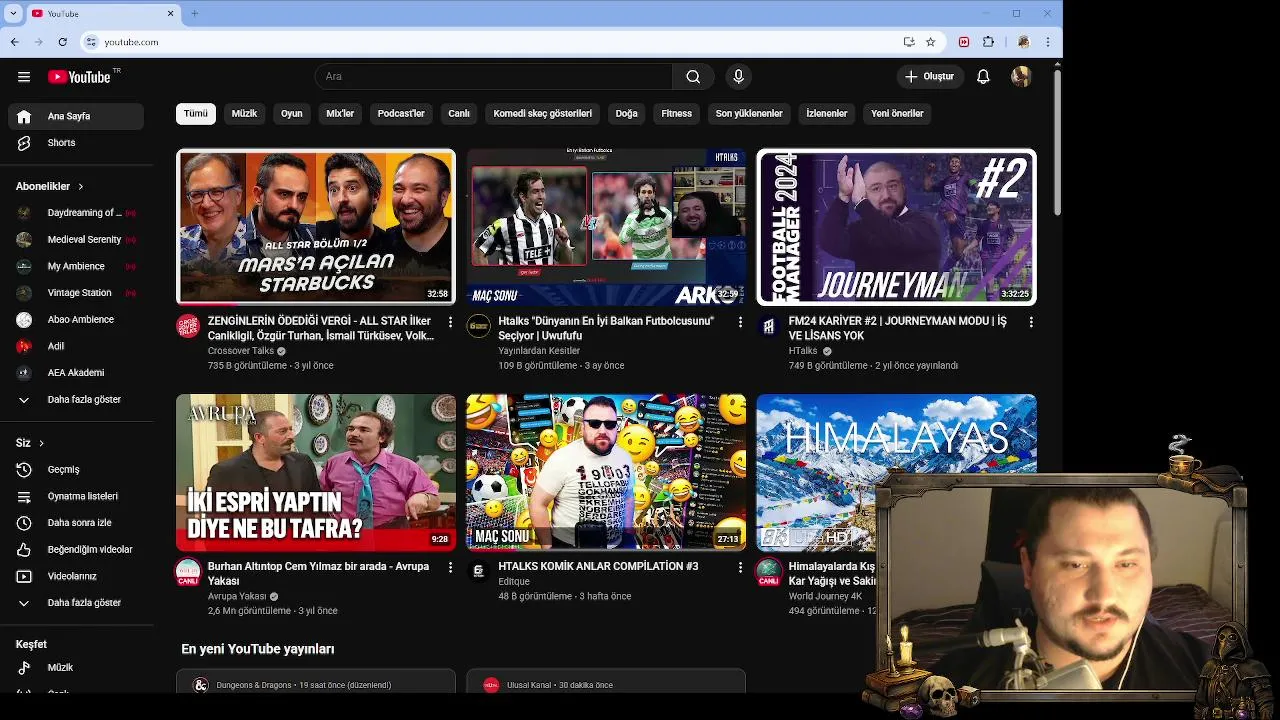The width and height of the screenshot is (1280, 720).
Task: Open Medieval Serenity channel
Action: pyautogui.click(x=76, y=240)
